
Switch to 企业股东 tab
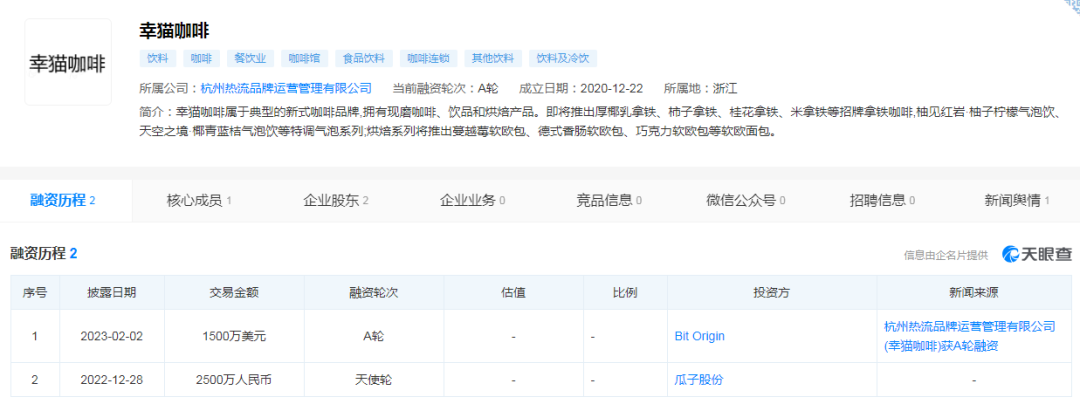click(336, 201)
